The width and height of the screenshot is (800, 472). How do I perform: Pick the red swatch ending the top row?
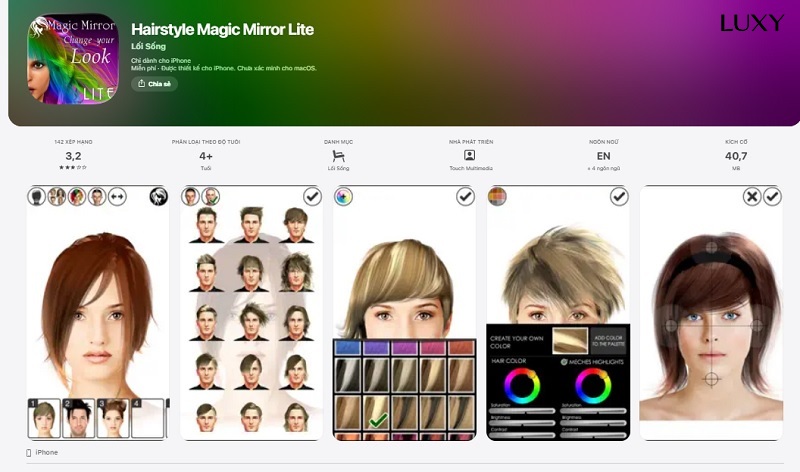[461, 348]
